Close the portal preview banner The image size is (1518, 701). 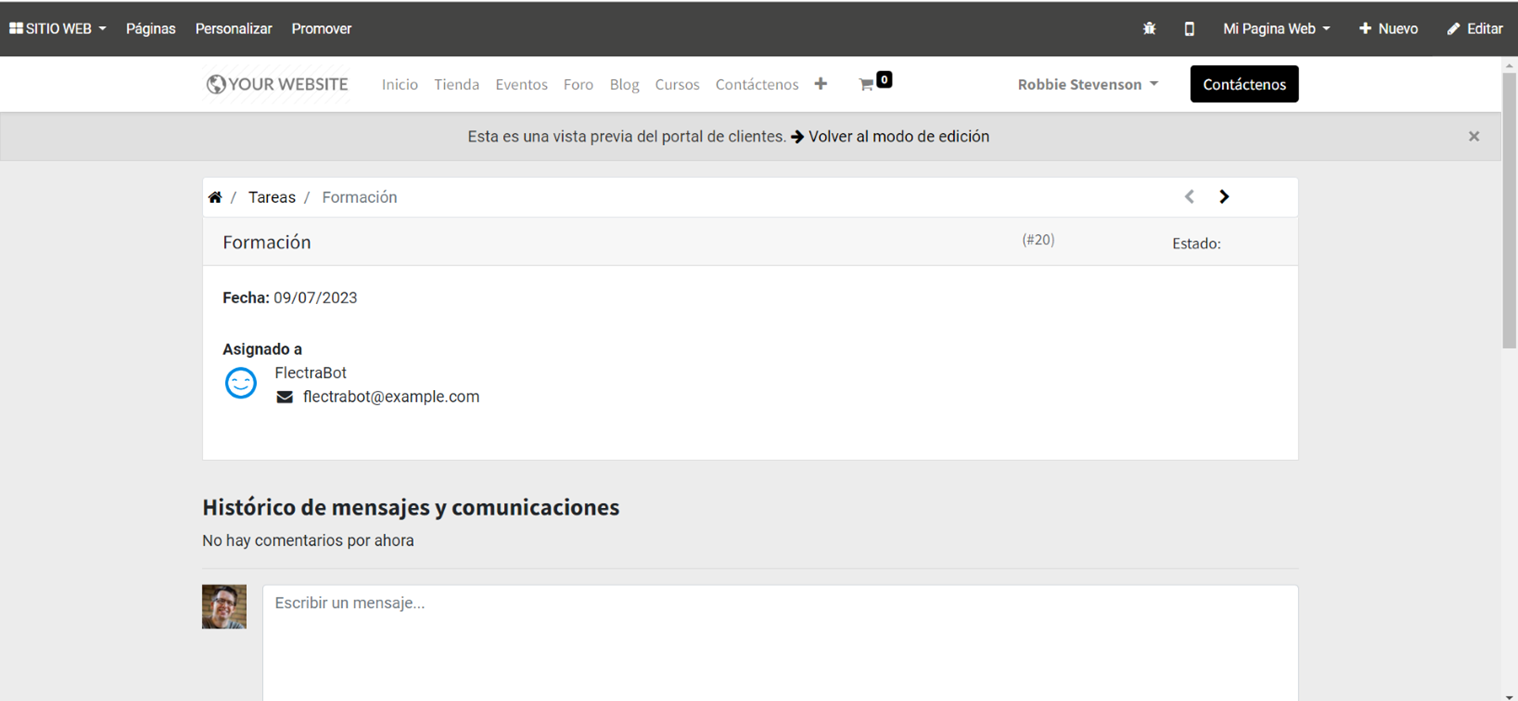pyautogui.click(x=1473, y=136)
